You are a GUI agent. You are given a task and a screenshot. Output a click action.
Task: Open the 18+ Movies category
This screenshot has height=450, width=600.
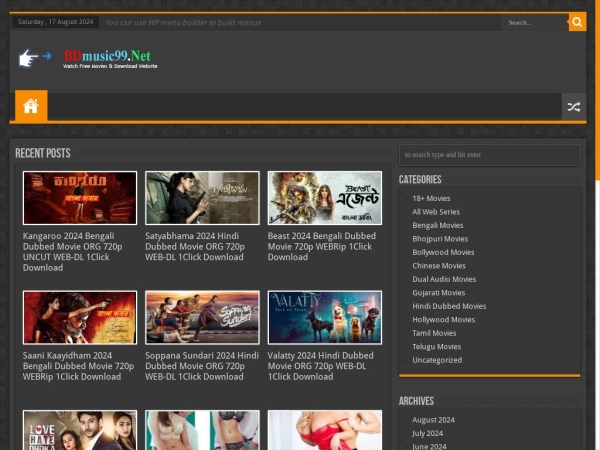click(x=431, y=198)
